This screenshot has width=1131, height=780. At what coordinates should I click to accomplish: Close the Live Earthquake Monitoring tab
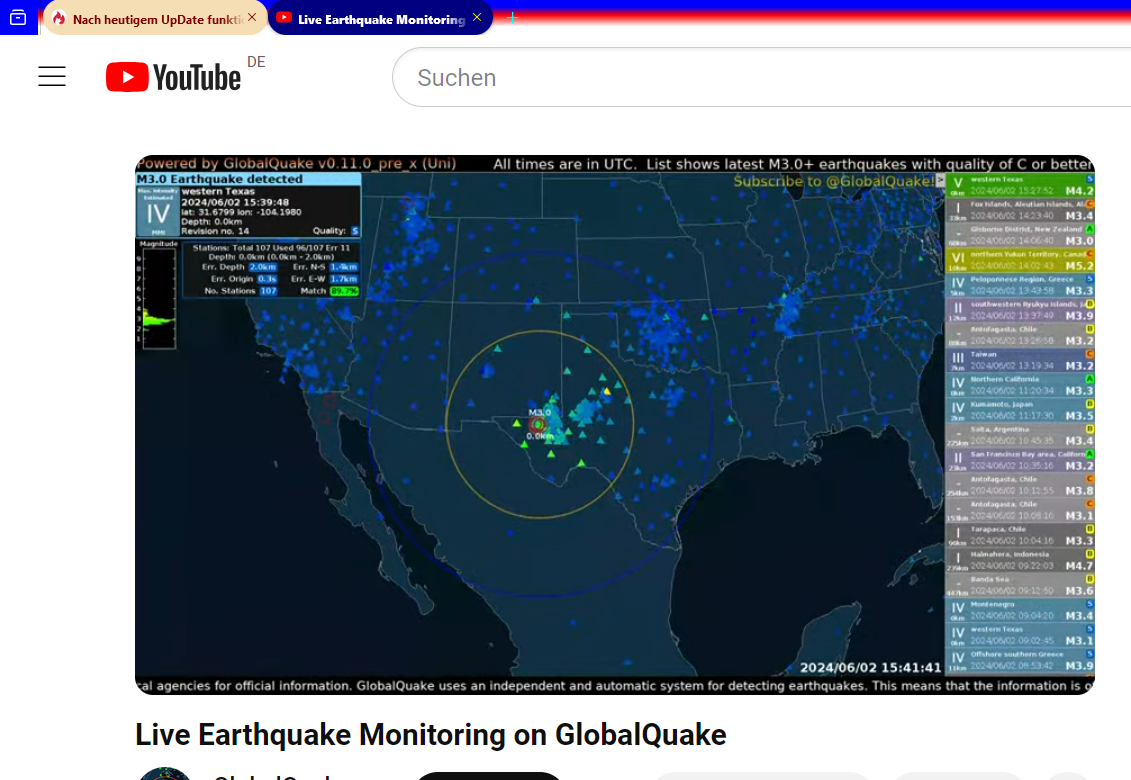tap(477, 17)
